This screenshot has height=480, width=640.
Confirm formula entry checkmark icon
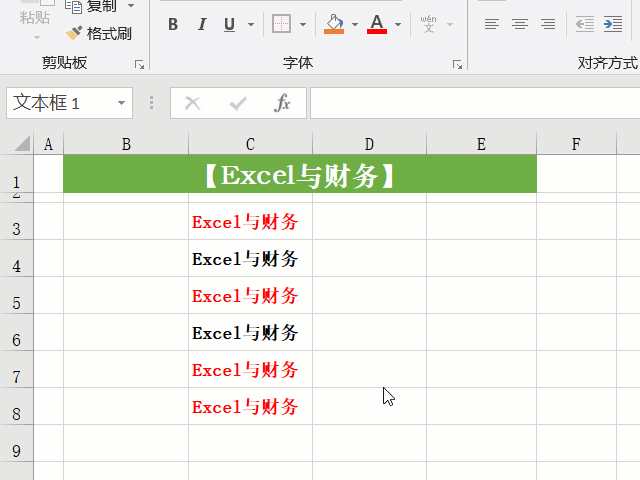[x=238, y=103]
